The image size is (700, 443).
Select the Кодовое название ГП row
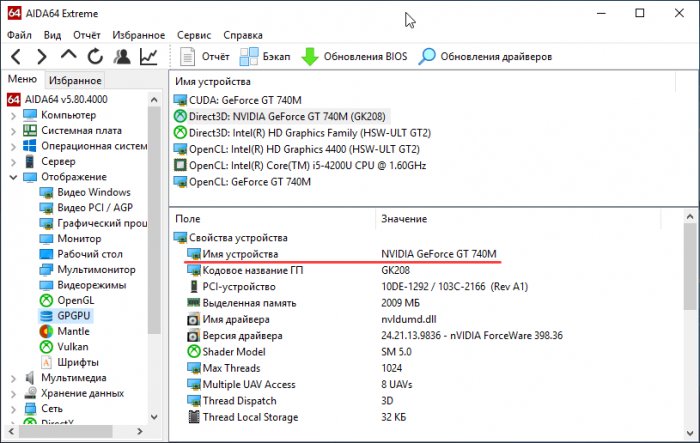point(298,270)
